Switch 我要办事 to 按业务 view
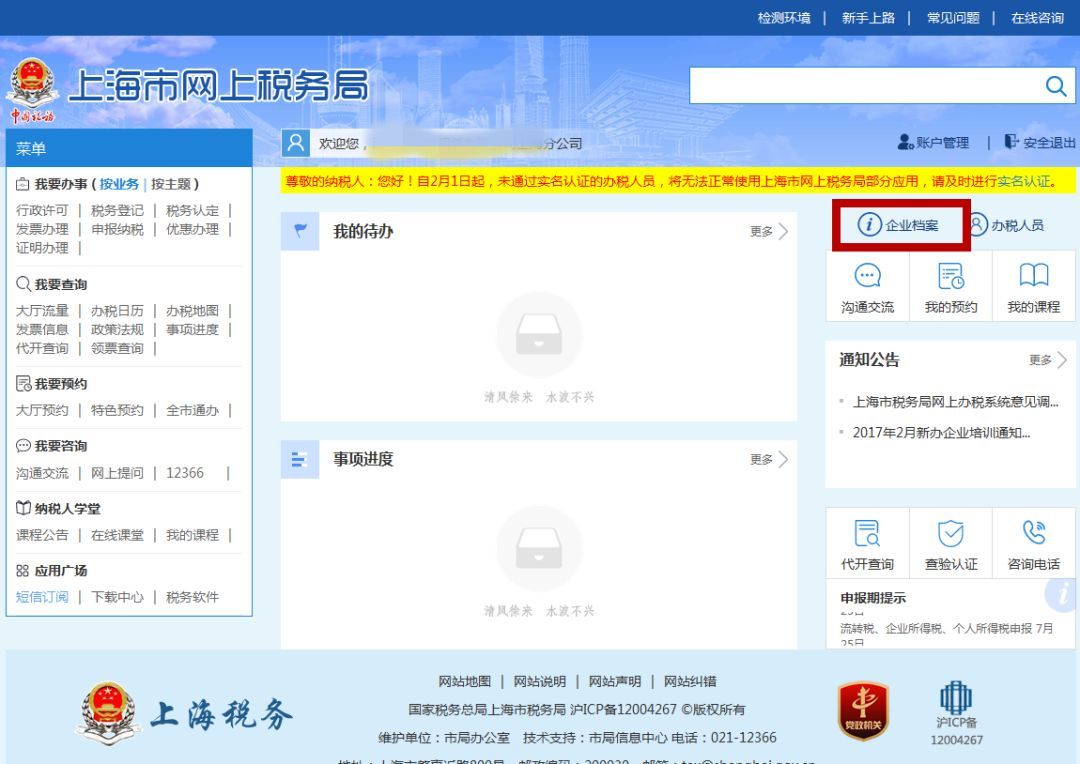 (119, 184)
